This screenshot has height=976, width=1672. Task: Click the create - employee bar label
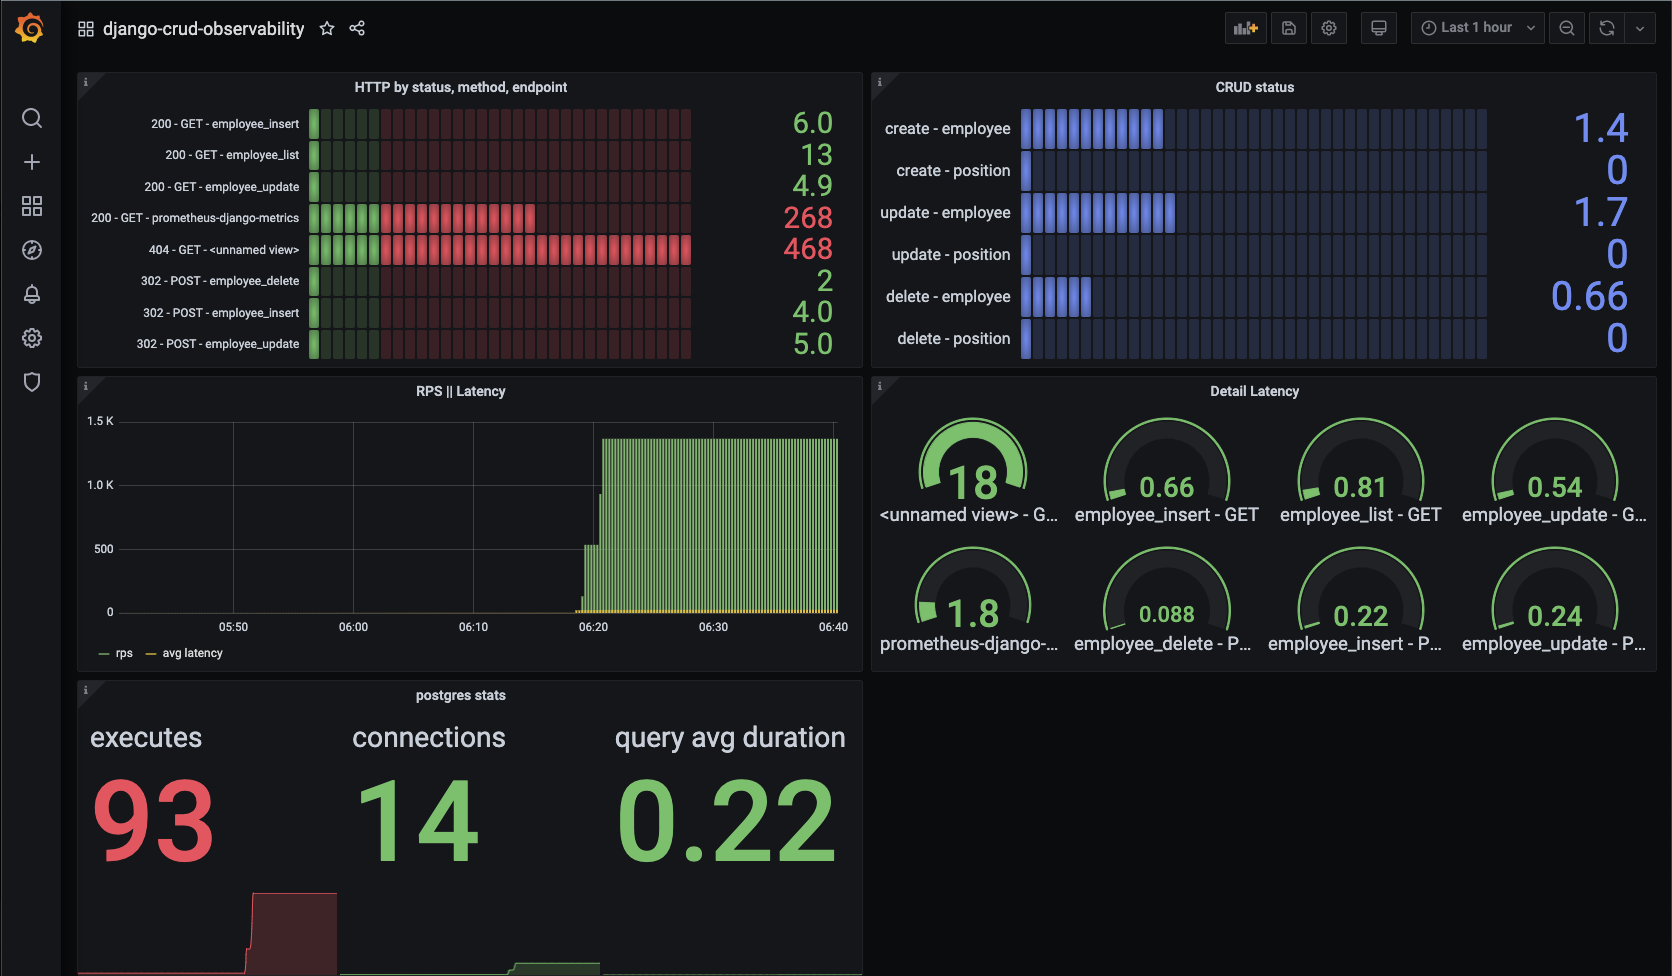948,129
